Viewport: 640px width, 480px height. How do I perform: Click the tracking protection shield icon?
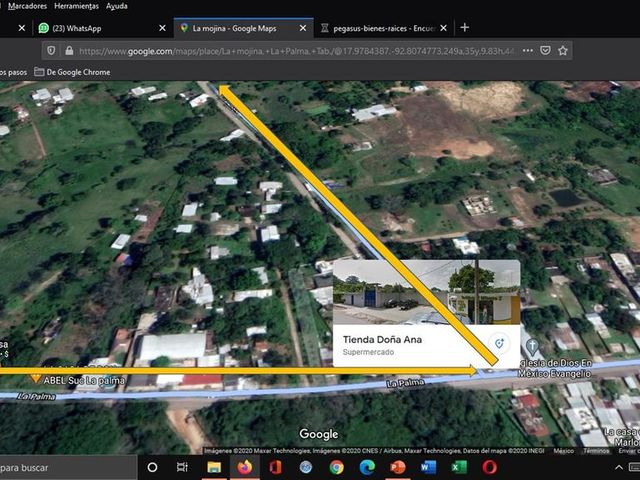[51, 51]
